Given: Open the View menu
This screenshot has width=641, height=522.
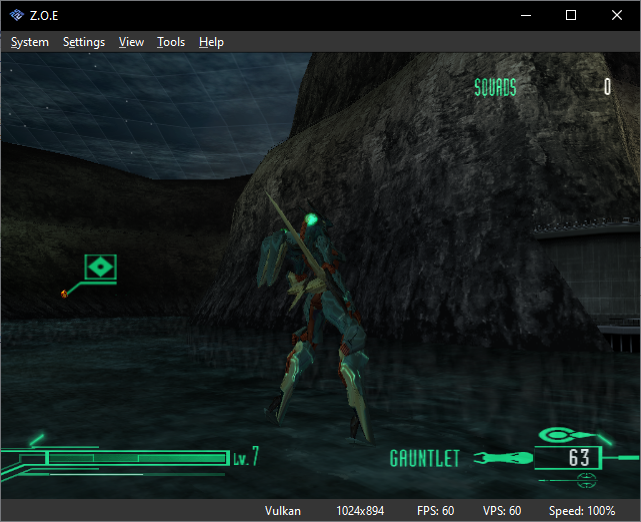Looking at the screenshot, I should point(131,42).
